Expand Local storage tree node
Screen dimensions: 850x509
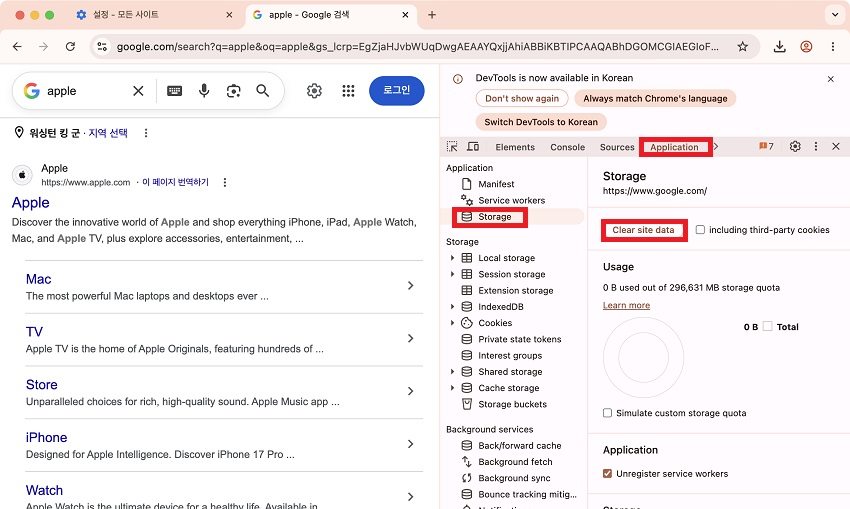point(452,258)
